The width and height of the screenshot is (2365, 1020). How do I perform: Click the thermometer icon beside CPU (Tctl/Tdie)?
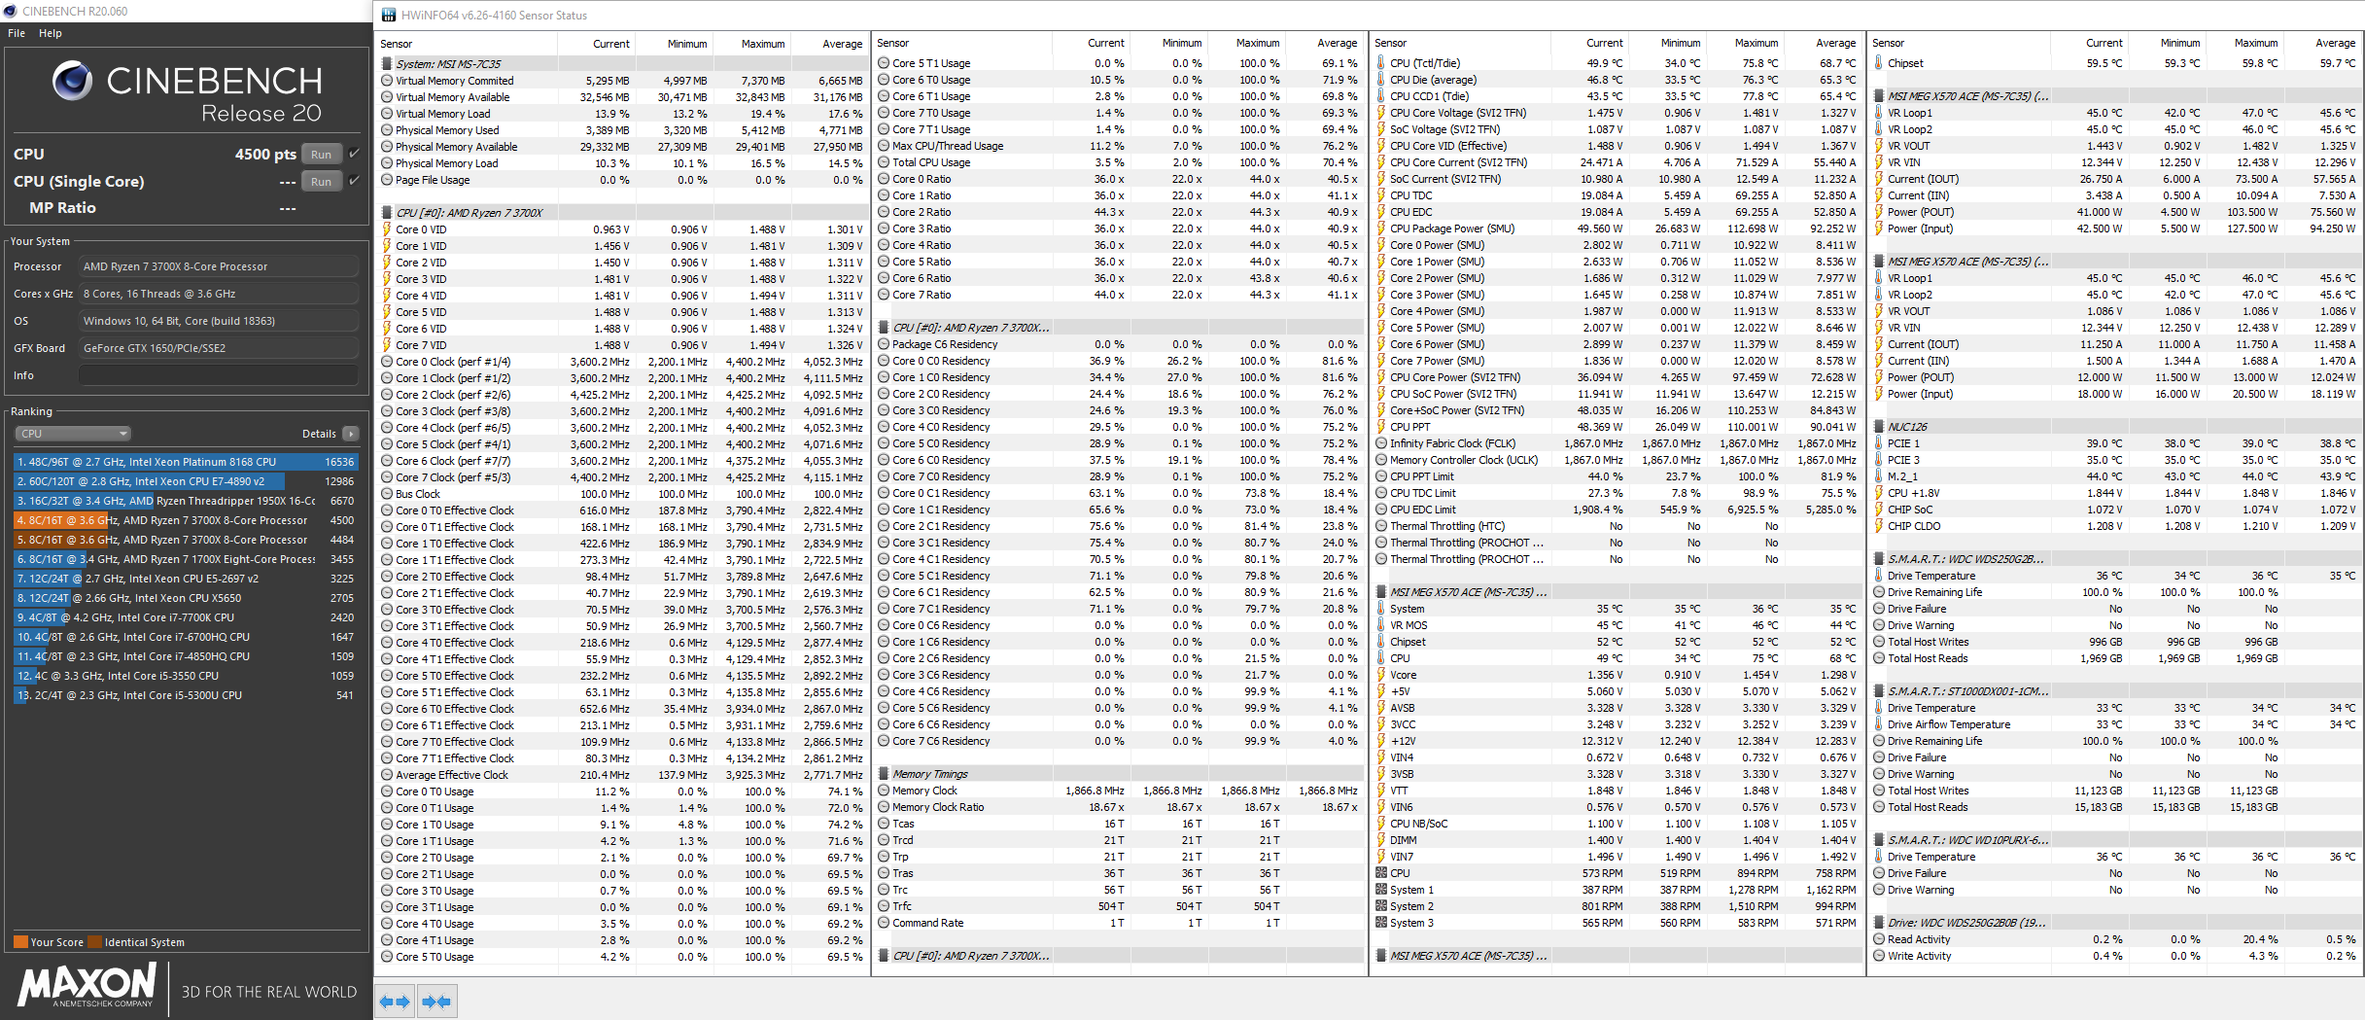click(1381, 63)
